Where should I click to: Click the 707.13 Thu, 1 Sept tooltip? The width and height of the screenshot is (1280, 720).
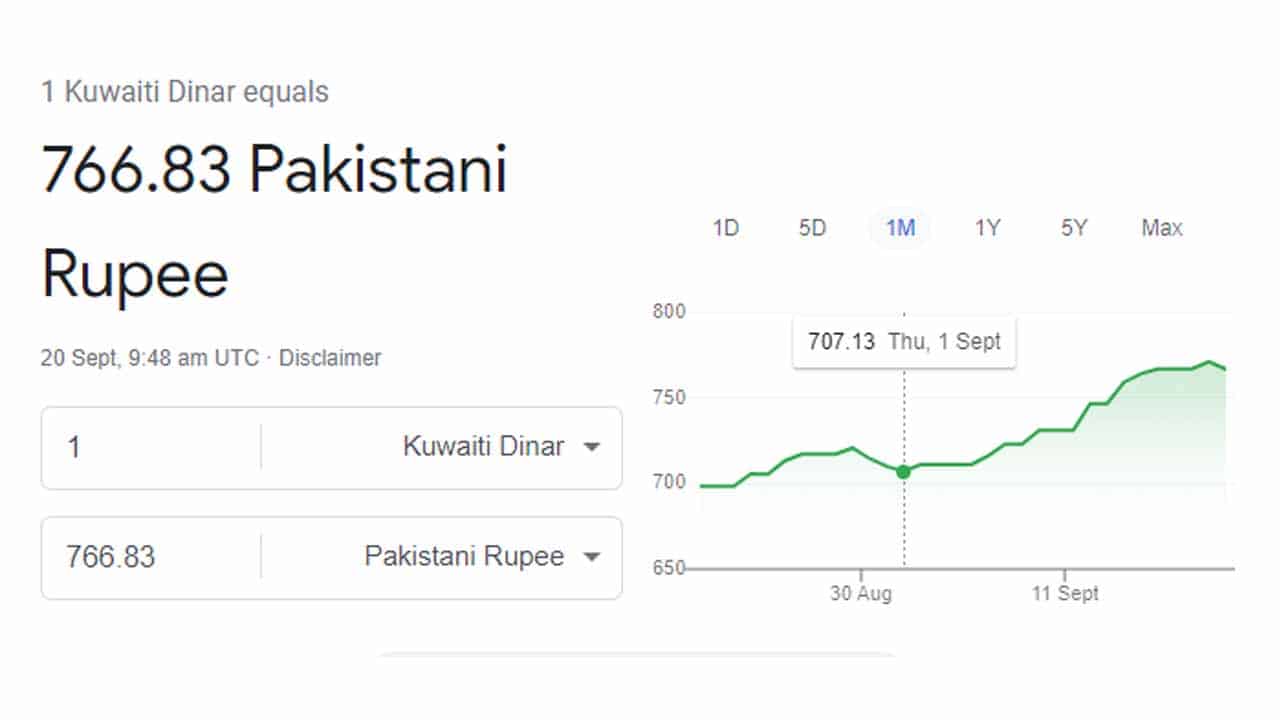pos(904,342)
